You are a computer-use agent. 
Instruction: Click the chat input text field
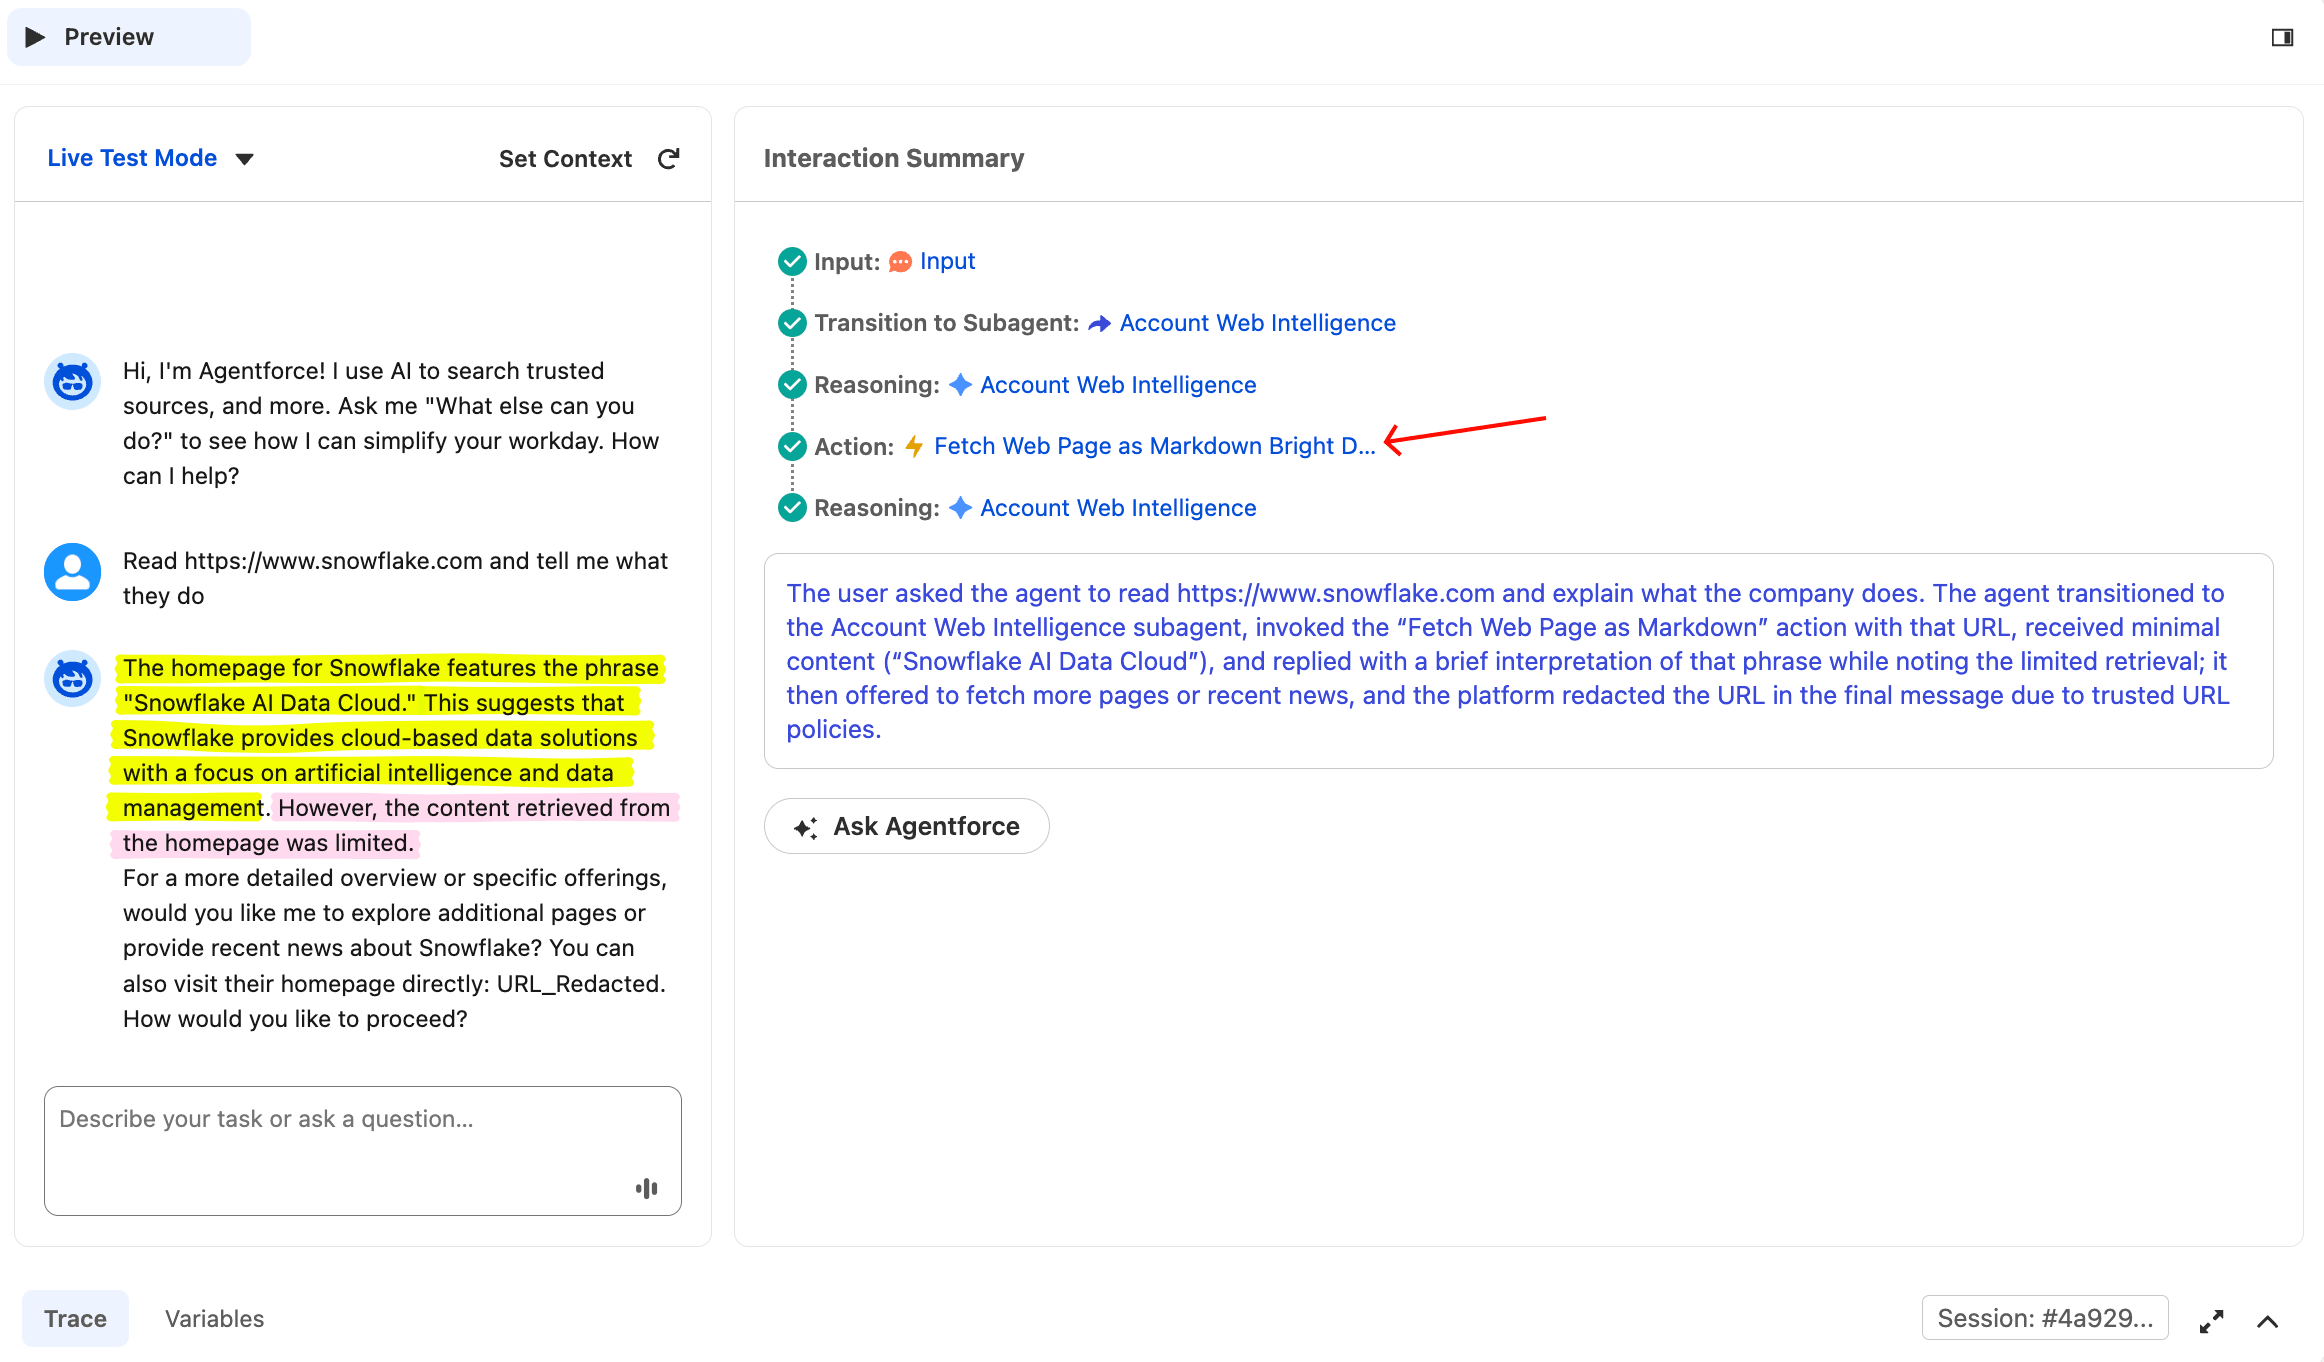click(363, 1150)
